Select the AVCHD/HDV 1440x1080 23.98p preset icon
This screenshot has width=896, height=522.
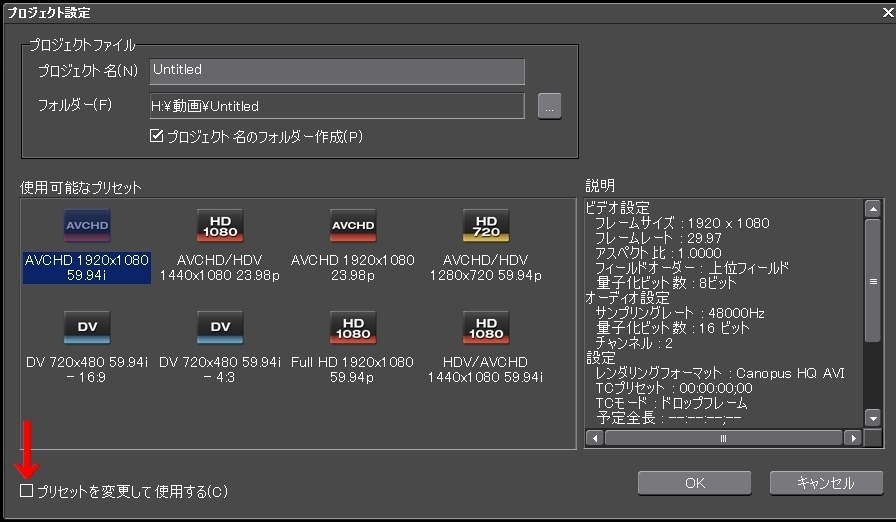[x=220, y=226]
